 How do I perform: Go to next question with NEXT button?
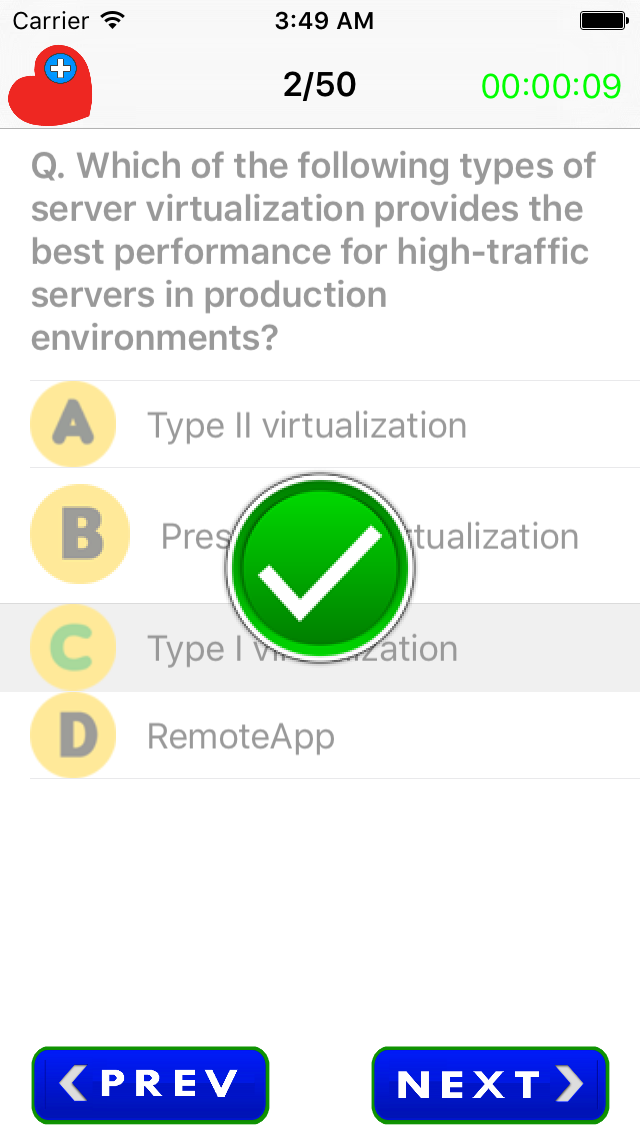[x=490, y=1085]
